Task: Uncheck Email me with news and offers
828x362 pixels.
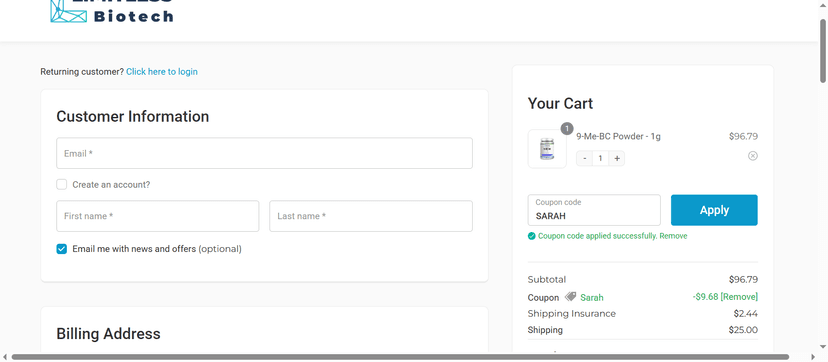Action: click(x=62, y=249)
